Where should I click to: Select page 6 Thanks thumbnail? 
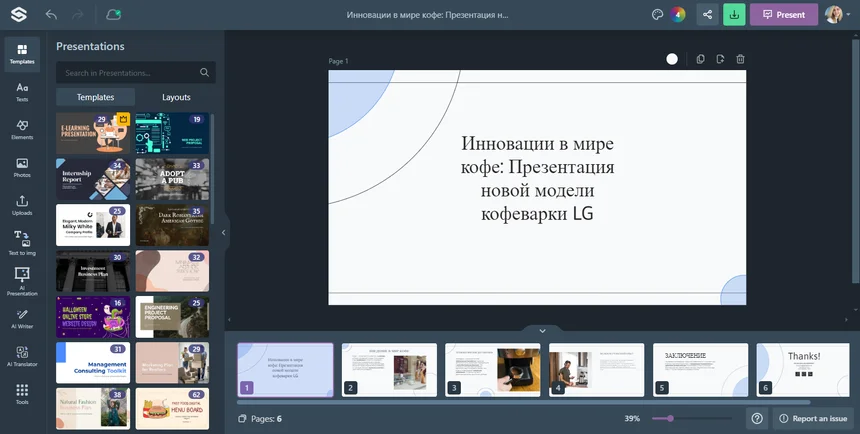click(803, 370)
